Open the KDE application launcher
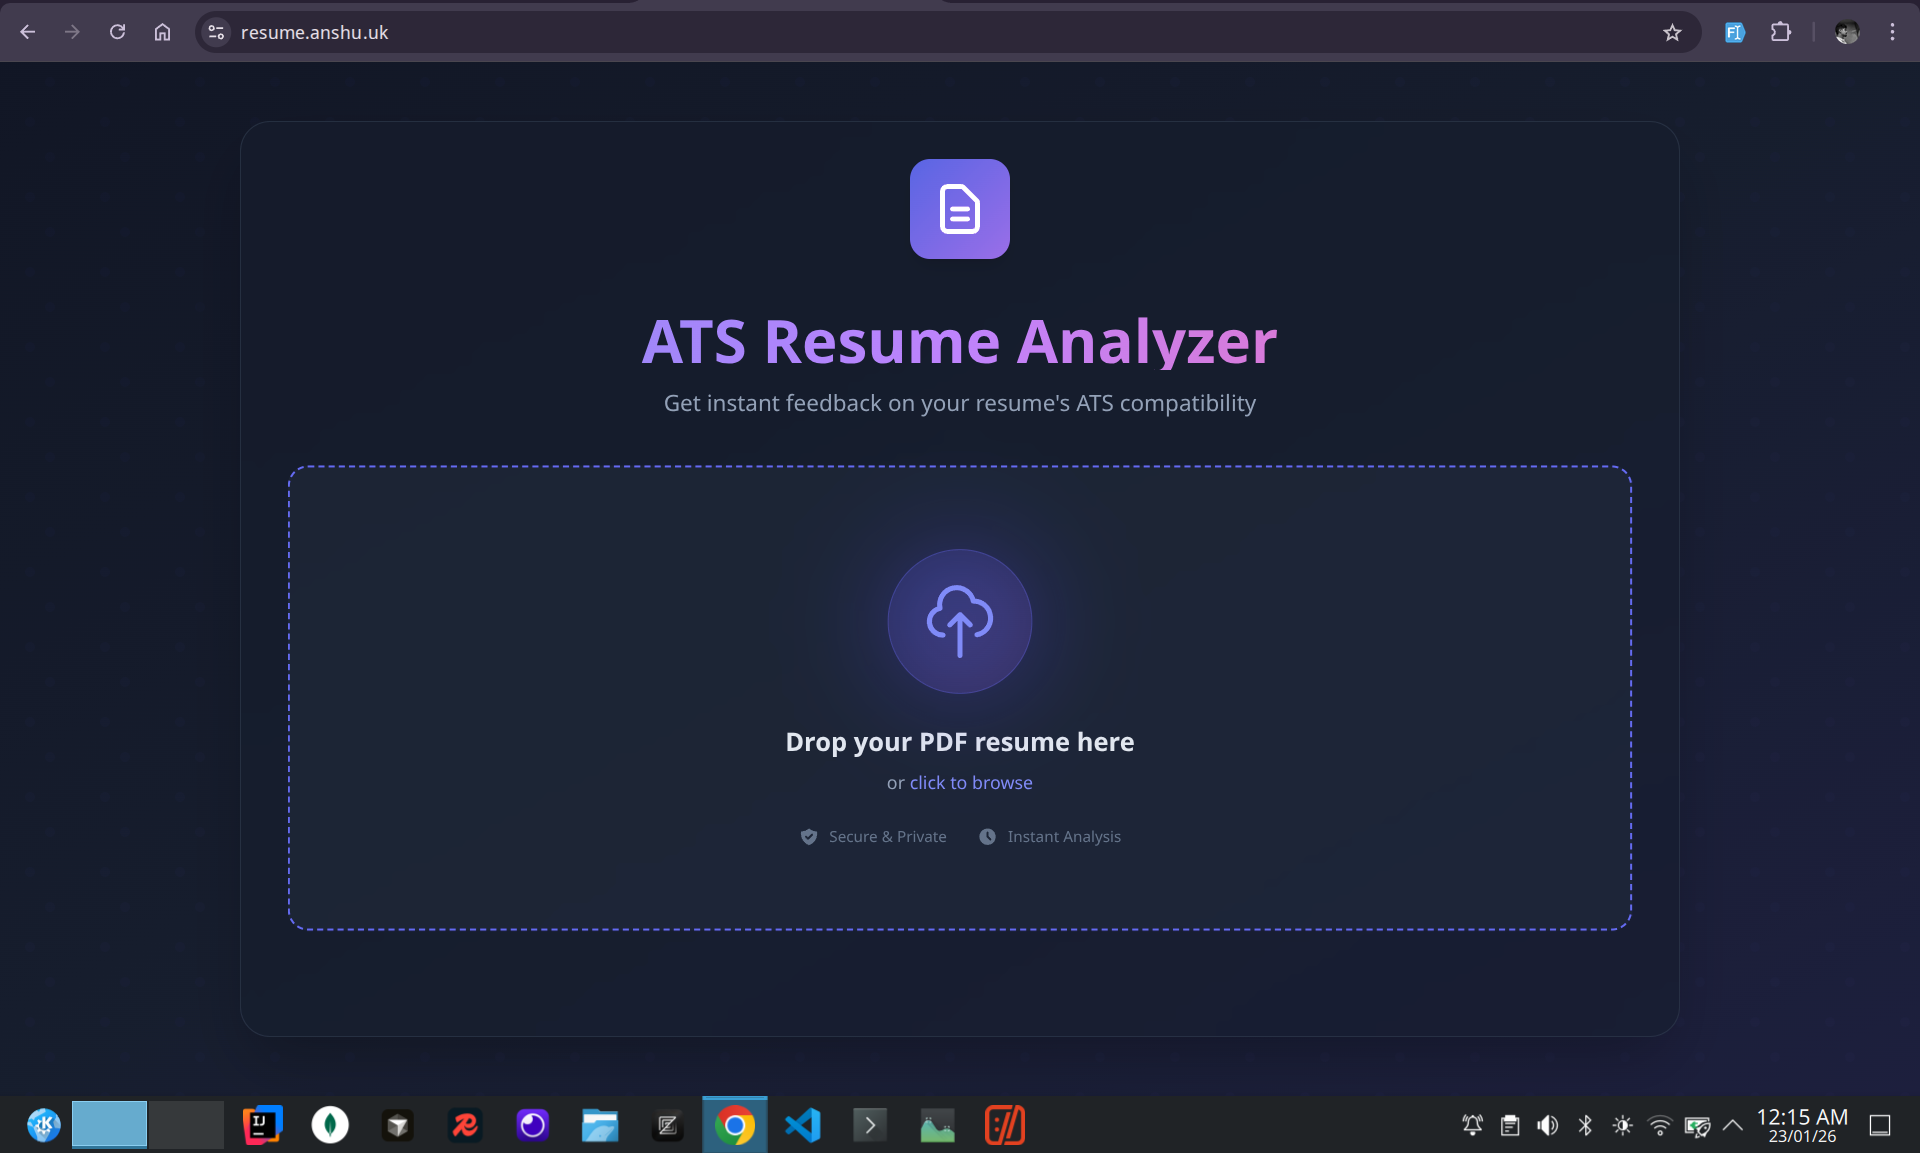 pos(43,1124)
